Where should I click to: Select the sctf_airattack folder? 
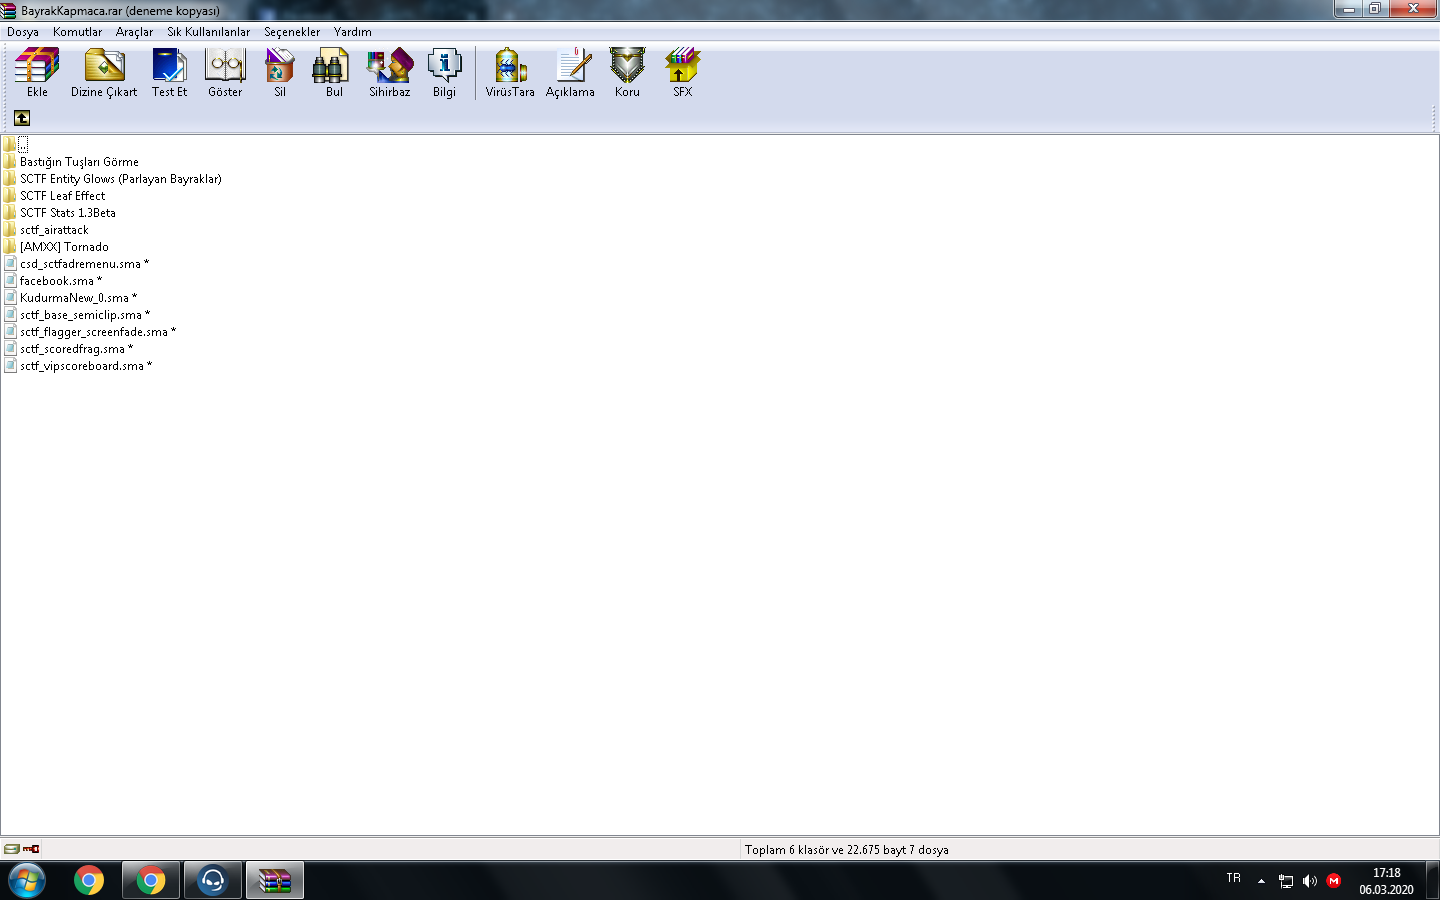tap(54, 230)
